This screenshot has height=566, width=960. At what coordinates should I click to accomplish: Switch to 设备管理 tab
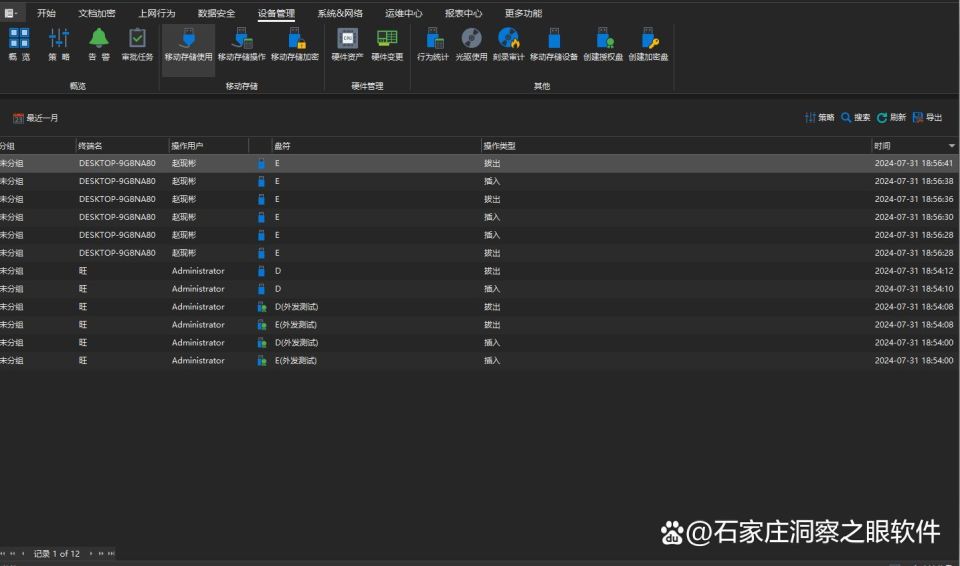[276, 13]
